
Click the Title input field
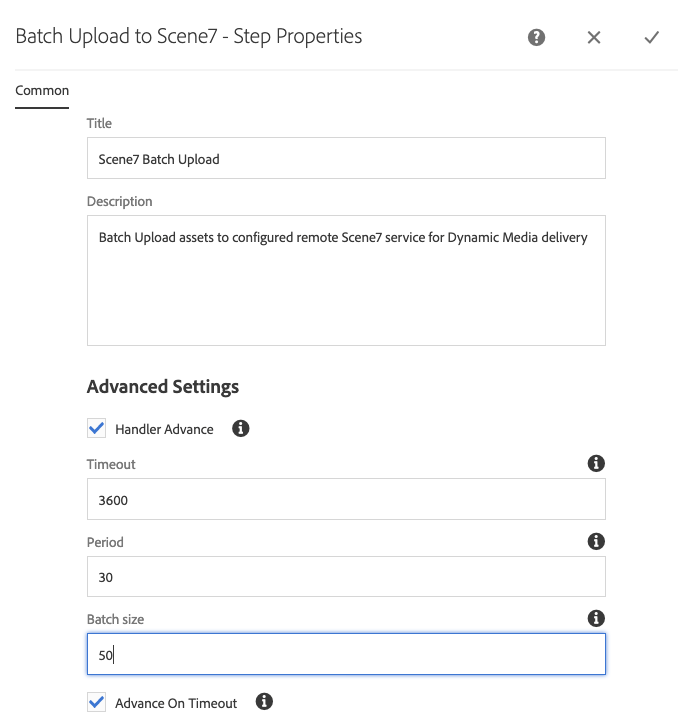tap(346, 158)
